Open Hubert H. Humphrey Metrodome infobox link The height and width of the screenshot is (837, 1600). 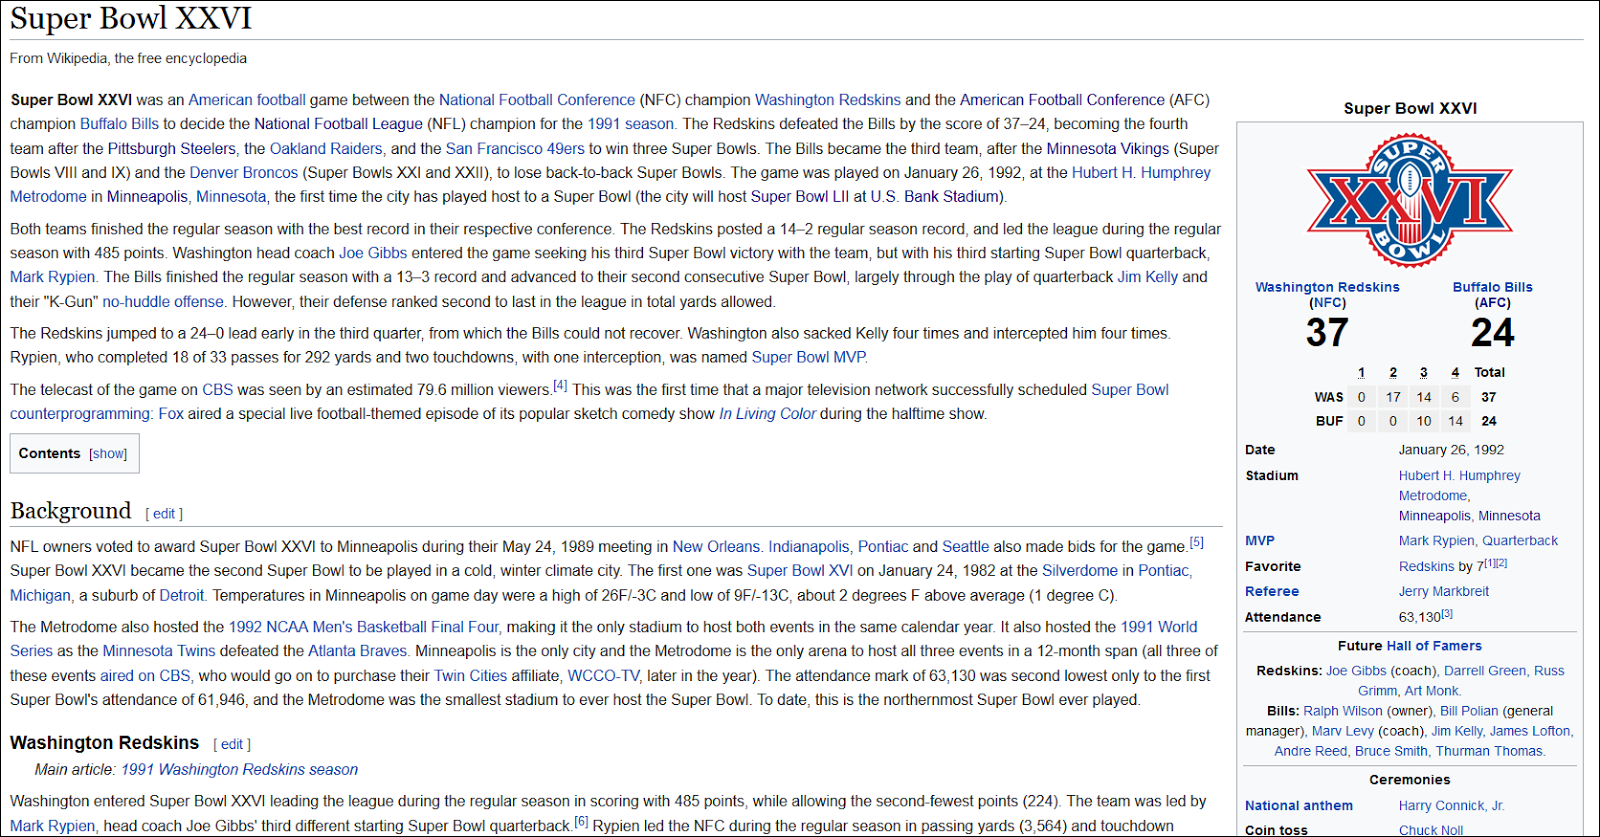pos(1459,486)
